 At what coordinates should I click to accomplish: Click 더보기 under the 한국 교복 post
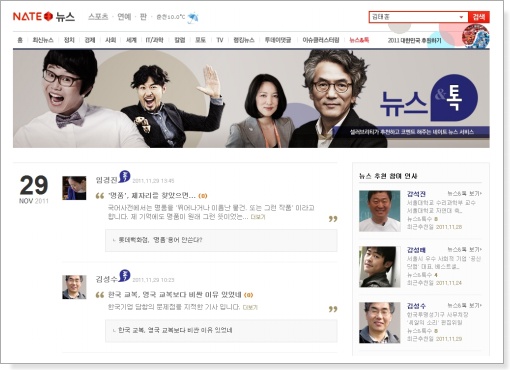coord(250,307)
